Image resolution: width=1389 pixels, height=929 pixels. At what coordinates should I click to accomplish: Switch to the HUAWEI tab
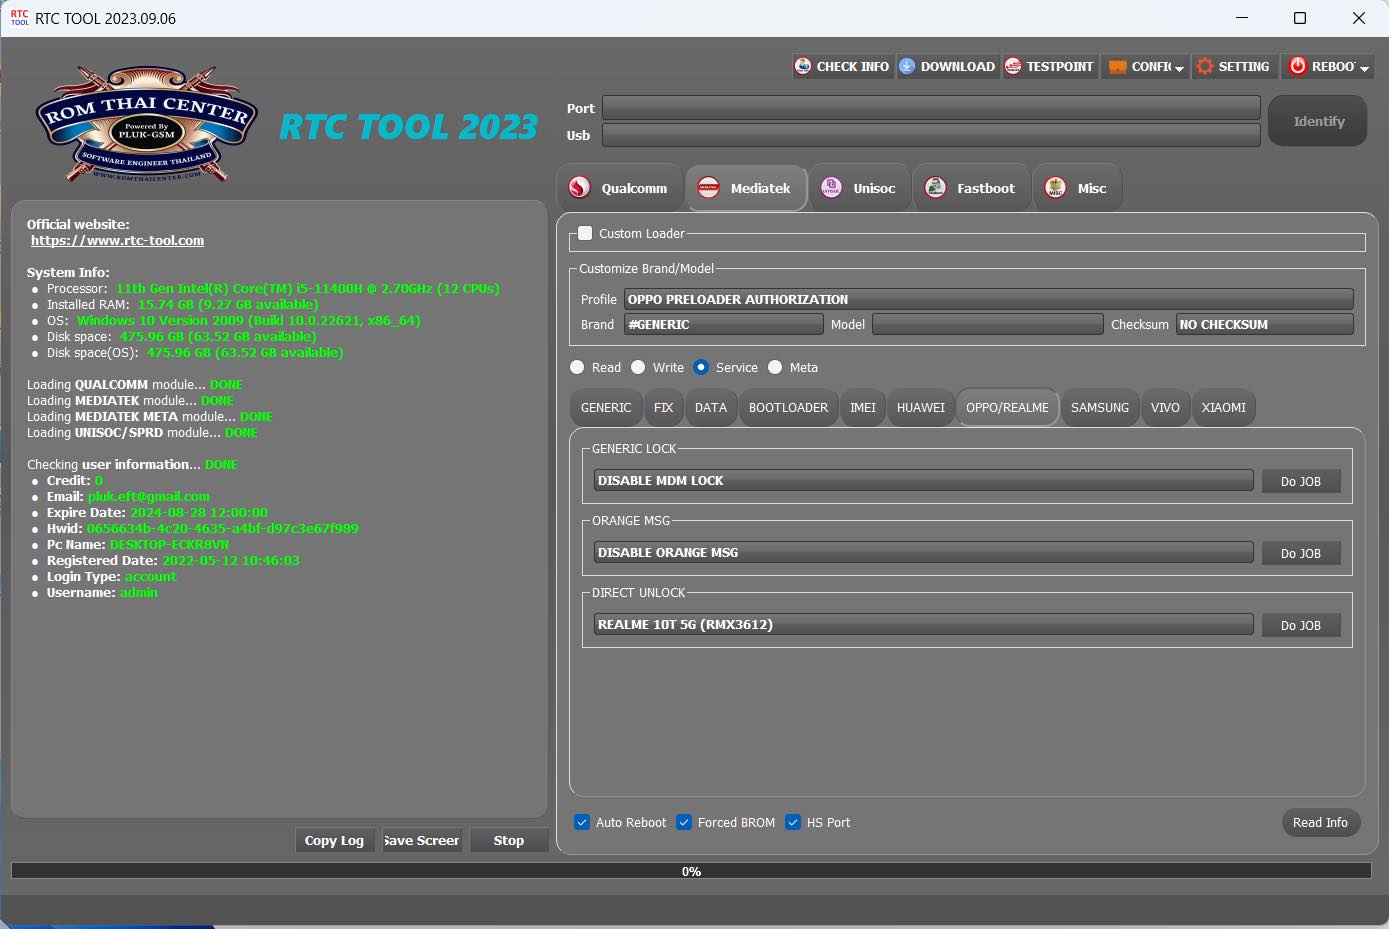(x=921, y=408)
